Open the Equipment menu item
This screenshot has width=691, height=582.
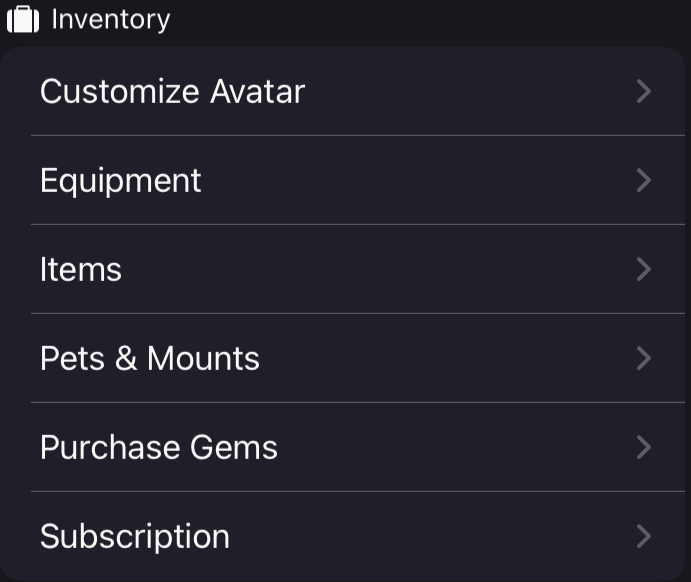[121, 181]
